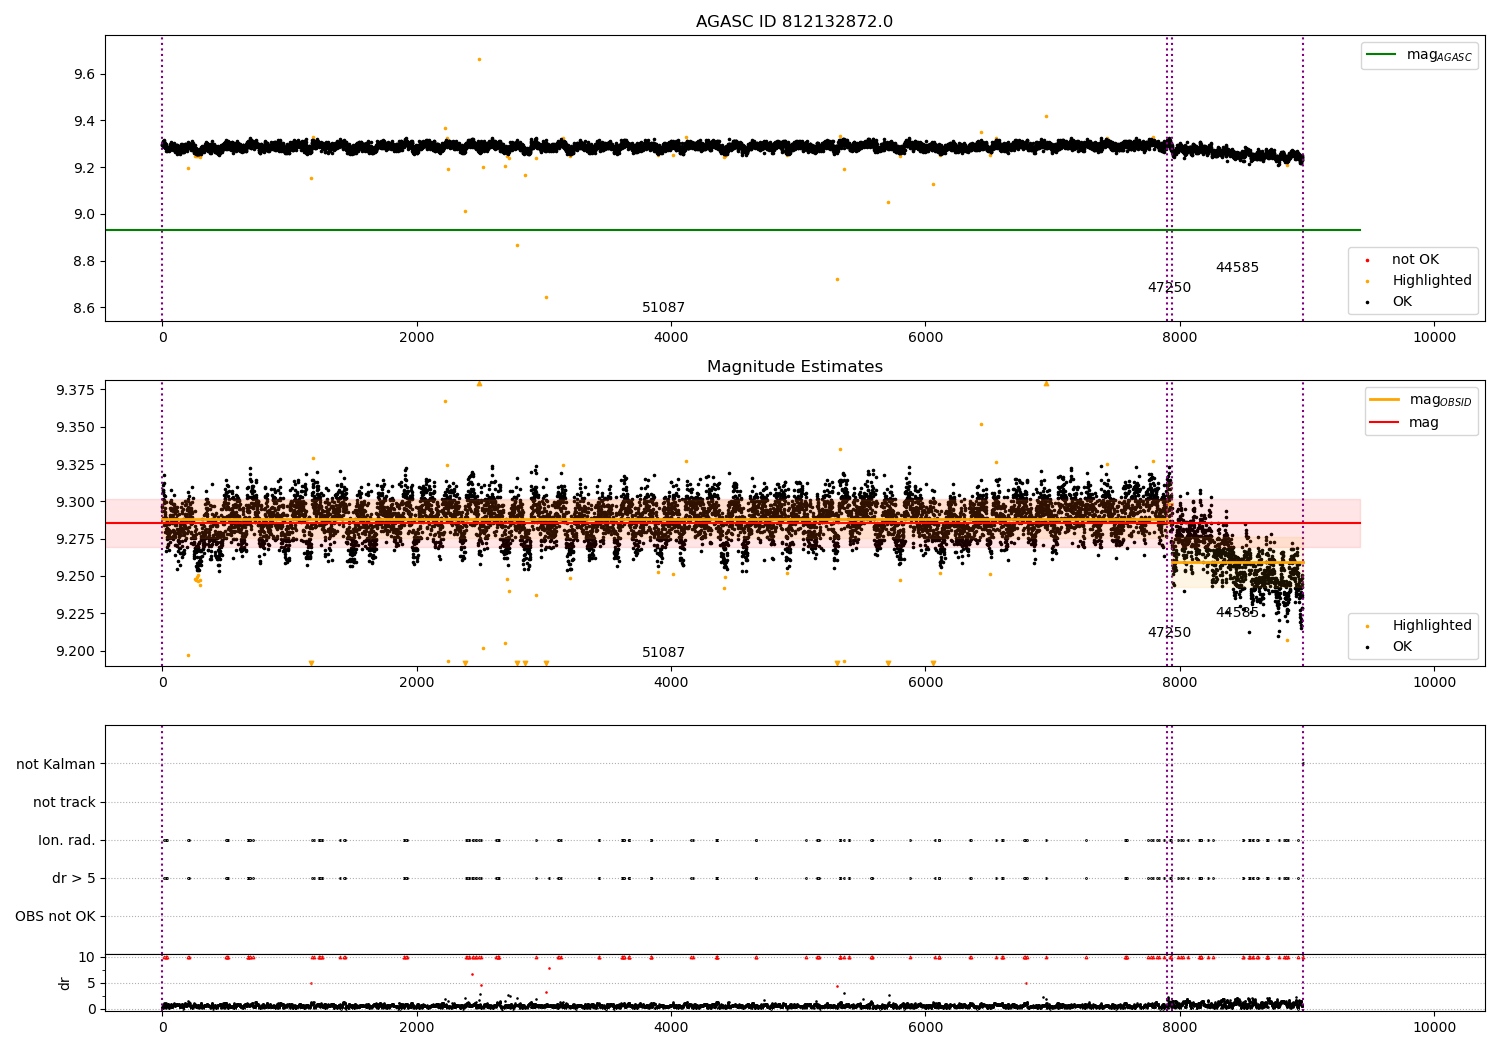1500x1050 pixels.
Task: Click the 47250 label in the Magnitude Estimates plot
Action: [1169, 633]
